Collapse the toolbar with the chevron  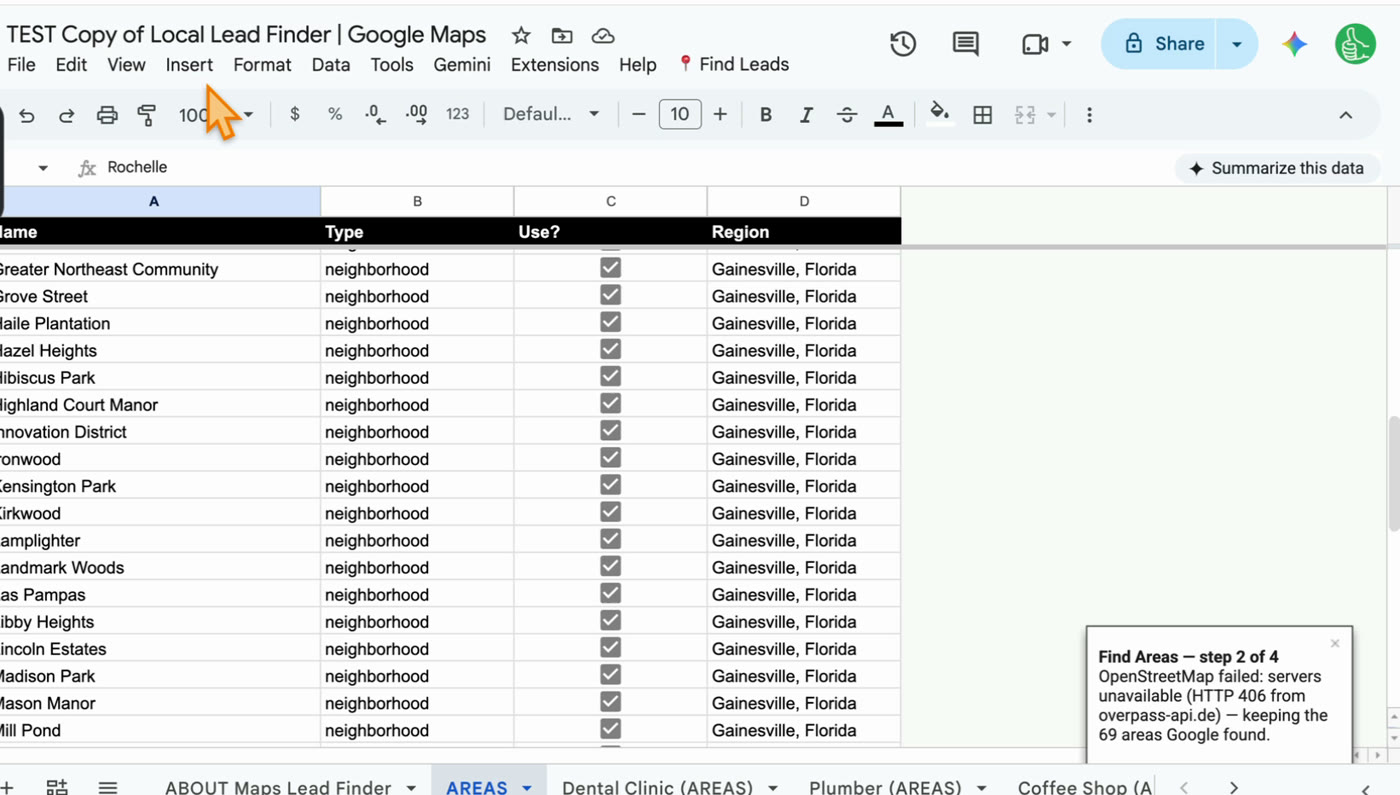[x=1346, y=115]
